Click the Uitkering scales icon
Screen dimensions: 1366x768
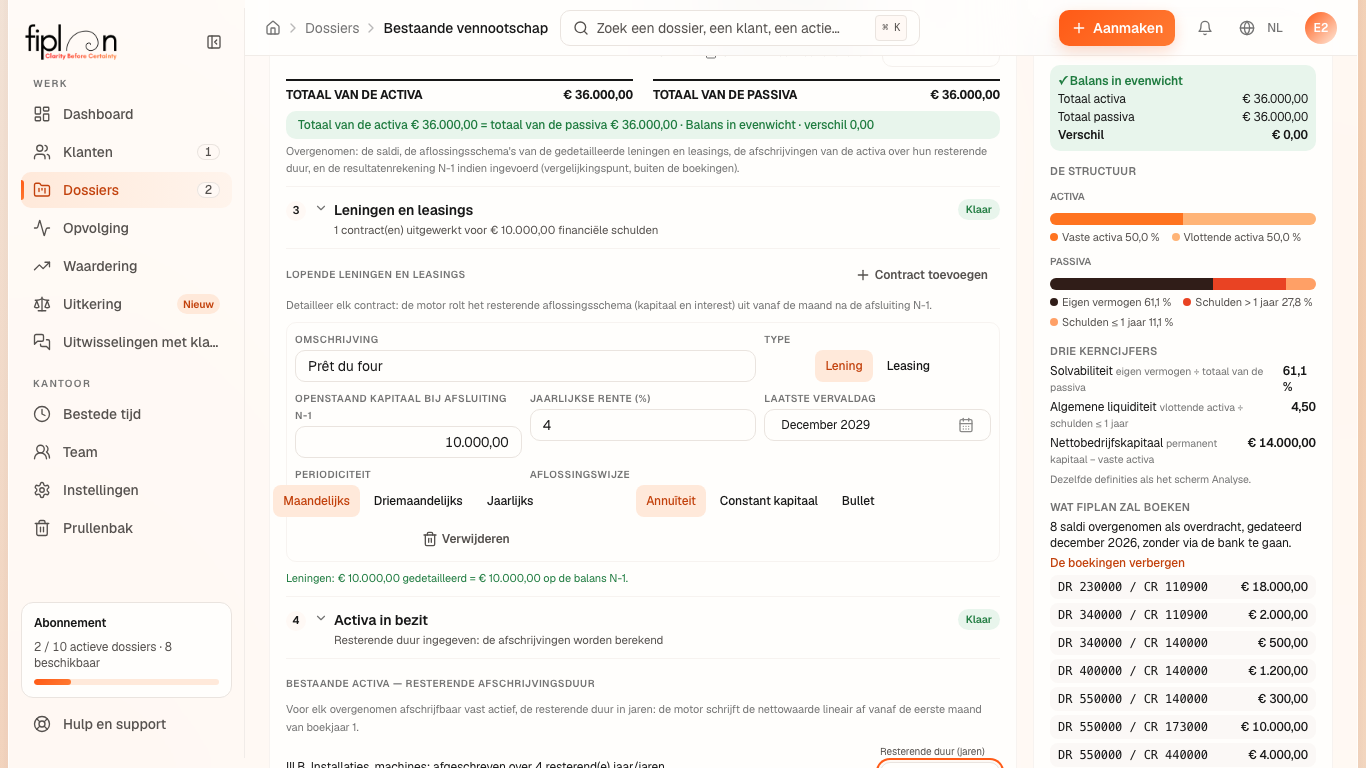(42, 304)
